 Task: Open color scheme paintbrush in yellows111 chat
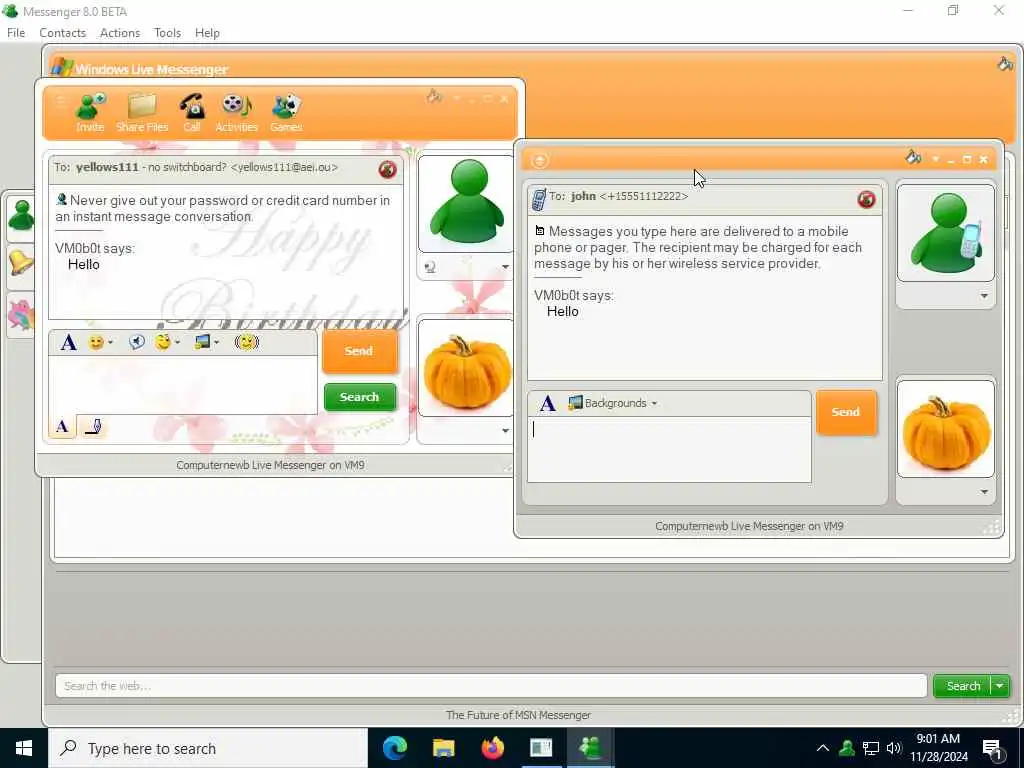(x=434, y=97)
